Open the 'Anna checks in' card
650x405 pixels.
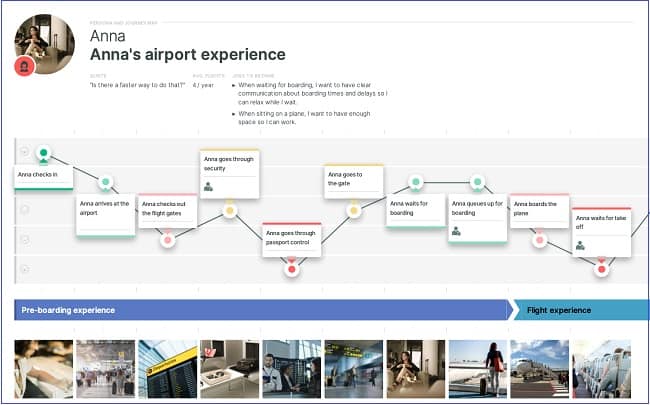[x=44, y=178]
